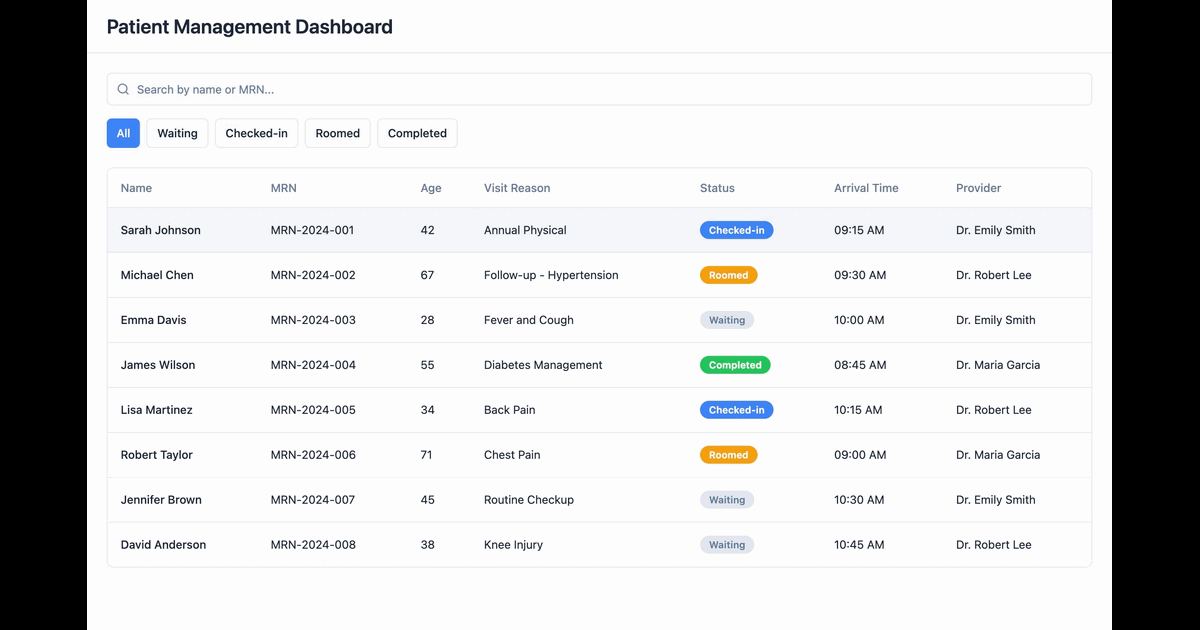Screen dimensions: 1200x630
Task: Click the Diabetes Management visit reason
Action: pos(543,365)
